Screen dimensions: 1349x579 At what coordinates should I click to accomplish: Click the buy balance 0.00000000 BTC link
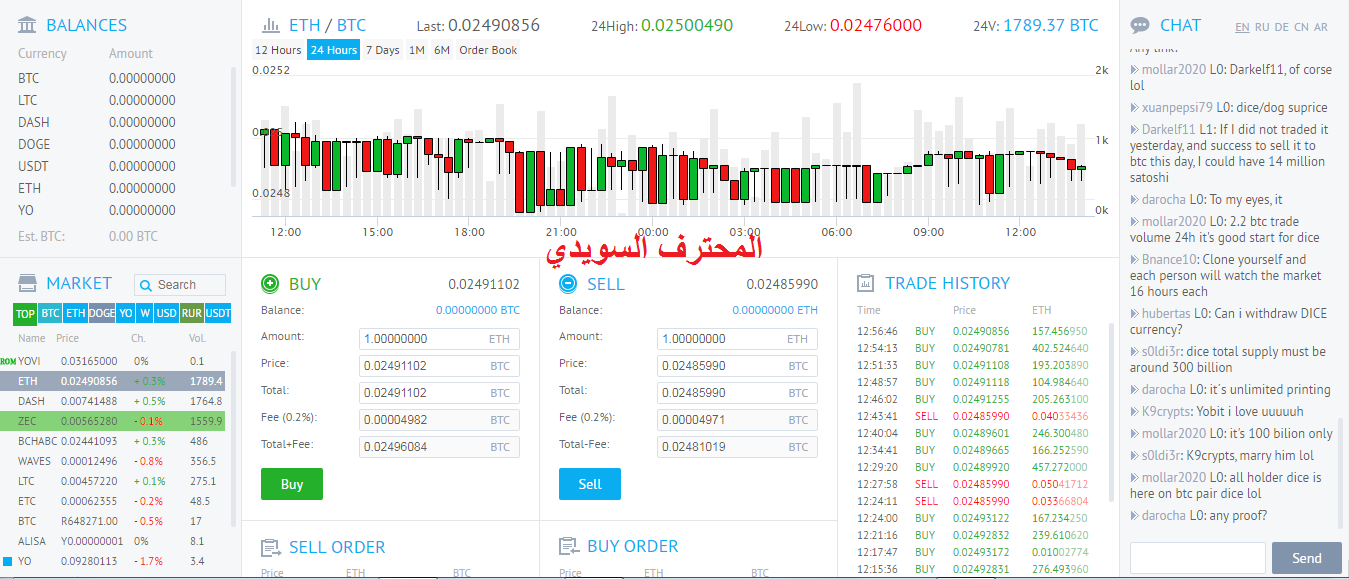click(x=478, y=310)
